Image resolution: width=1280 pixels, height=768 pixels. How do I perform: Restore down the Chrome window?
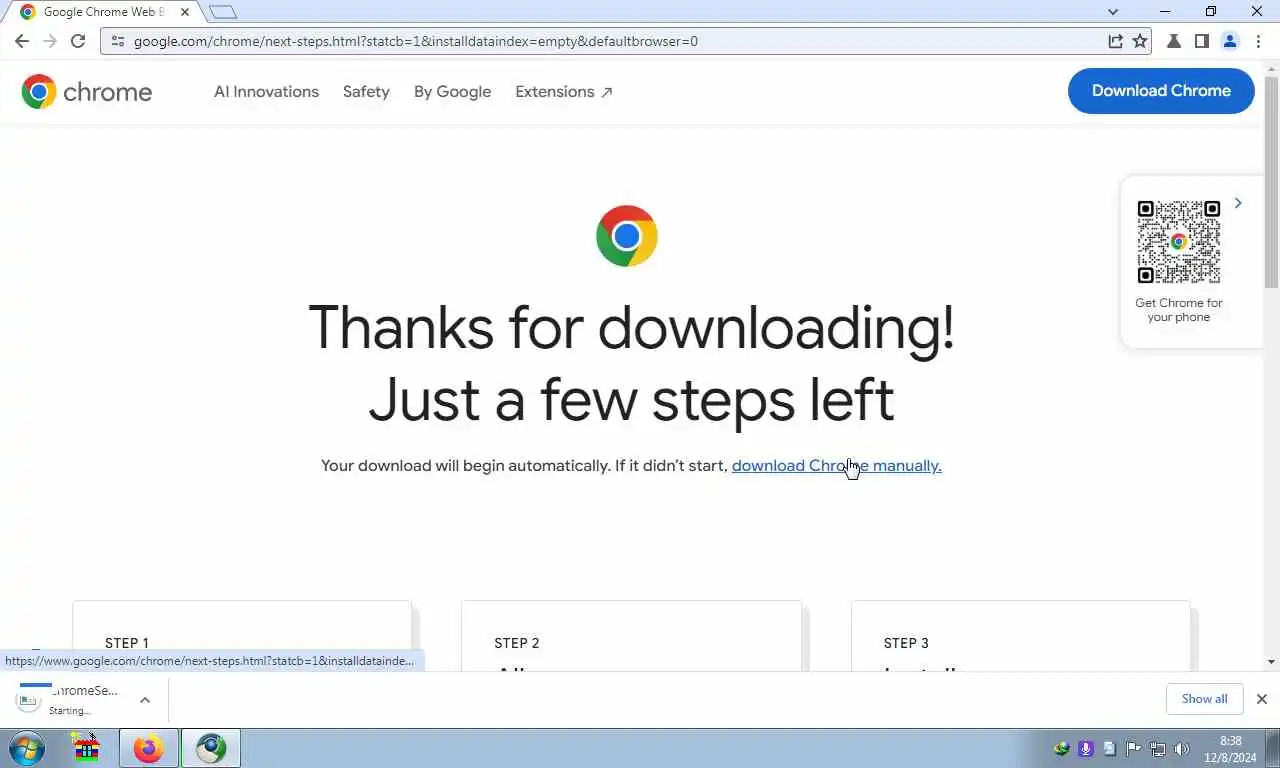1211,12
